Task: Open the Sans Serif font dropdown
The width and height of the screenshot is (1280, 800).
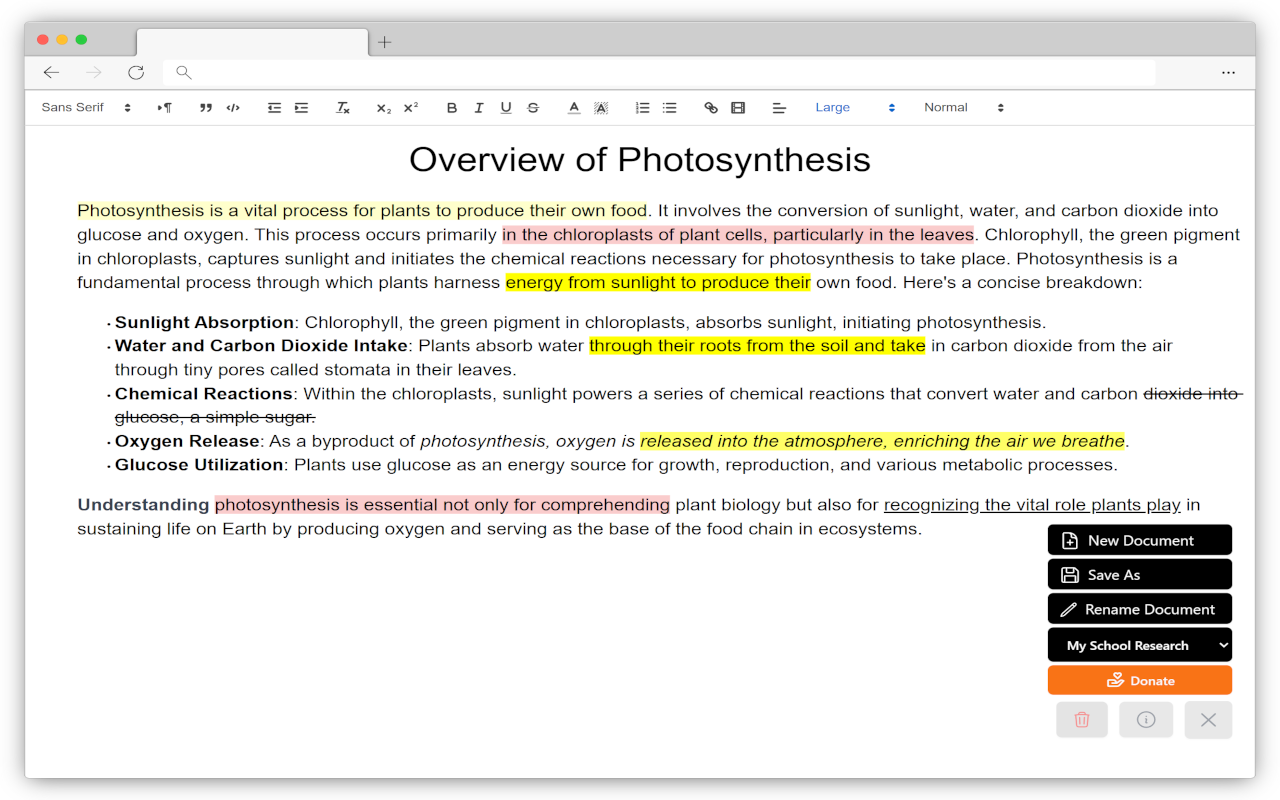Action: click(86, 108)
